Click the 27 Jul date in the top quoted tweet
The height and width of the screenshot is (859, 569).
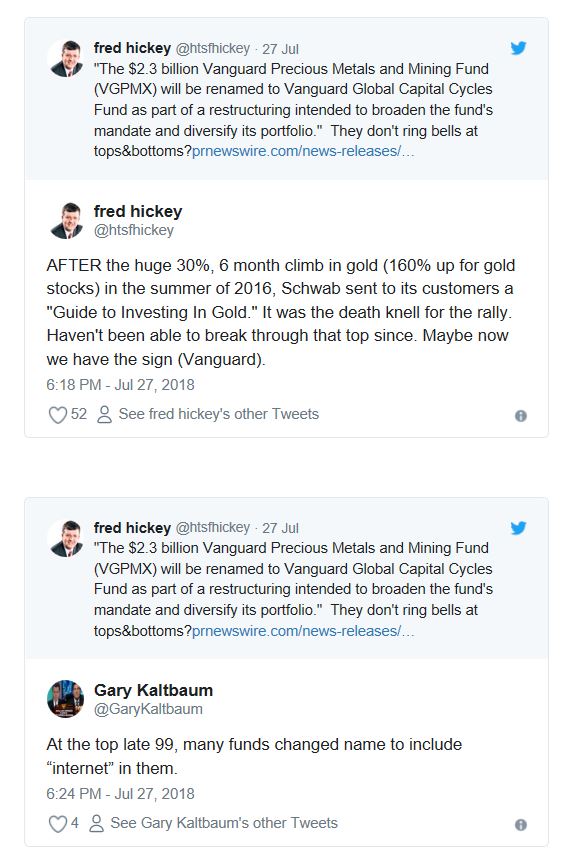(x=280, y=49)
